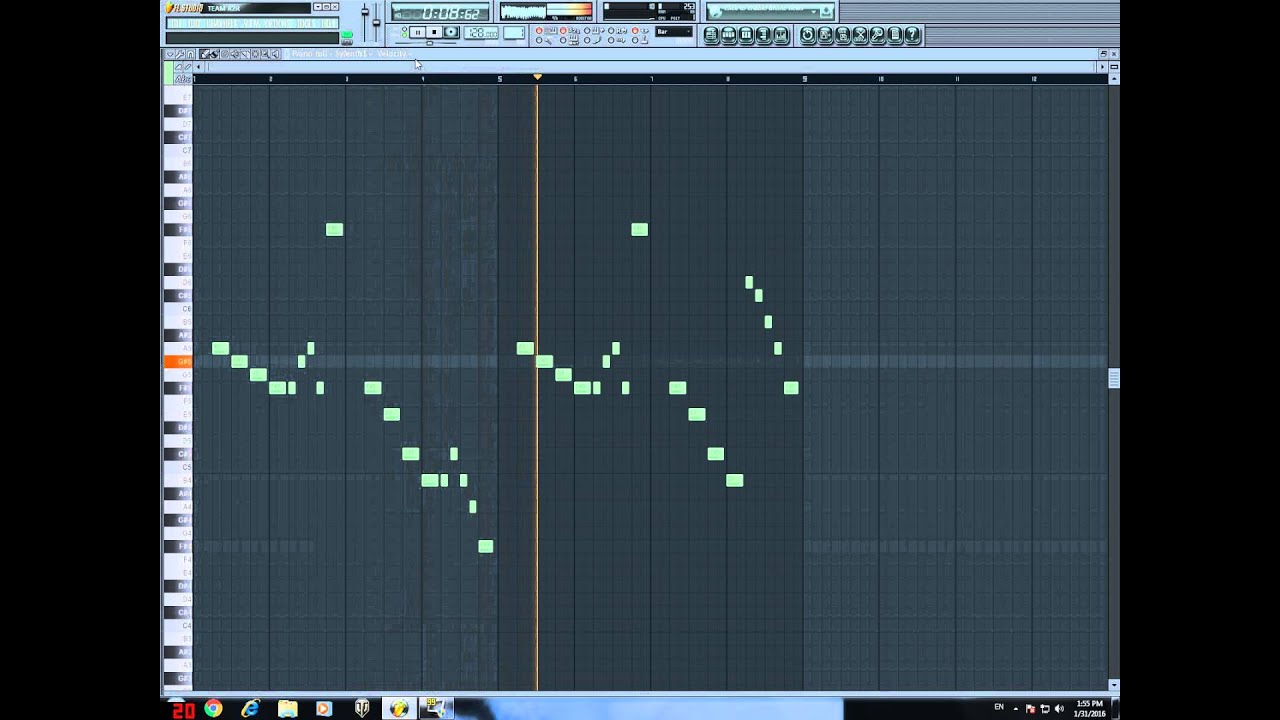Click the tempo display 128.000
This screenshot has width=1280, height=720.
coord(481,33)
